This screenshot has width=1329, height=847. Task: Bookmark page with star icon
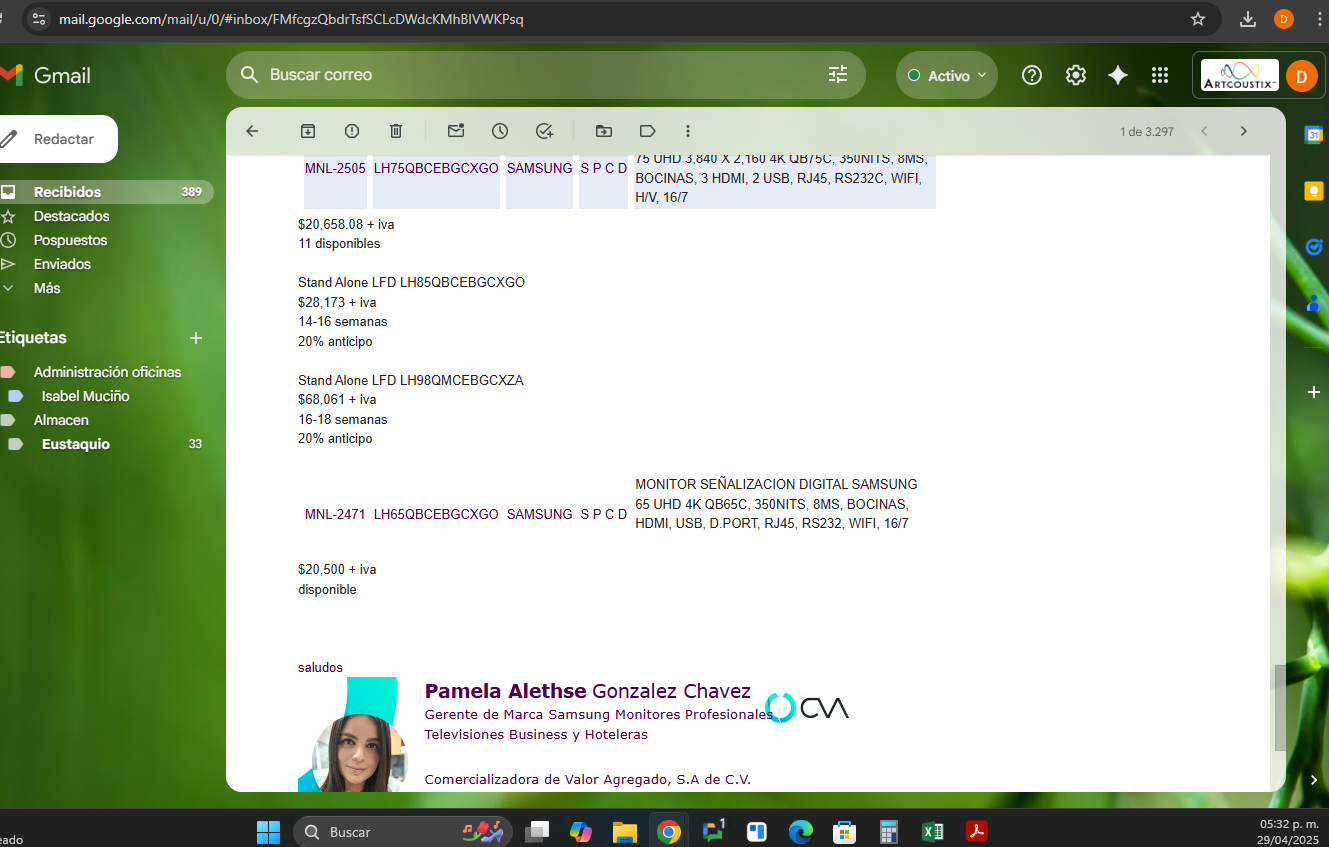1198,19
